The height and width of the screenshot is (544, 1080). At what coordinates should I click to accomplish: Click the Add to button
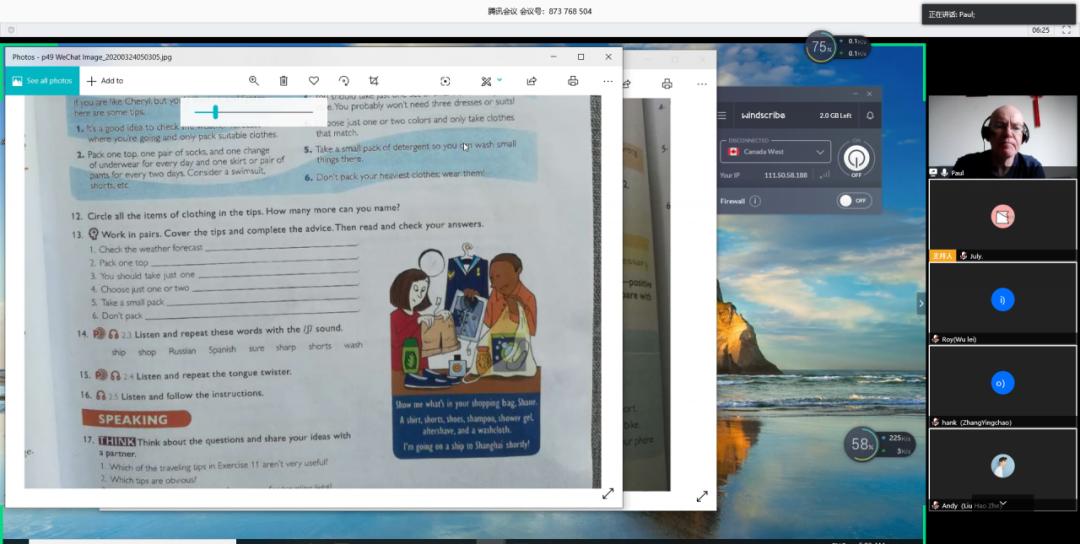(105, 81)
